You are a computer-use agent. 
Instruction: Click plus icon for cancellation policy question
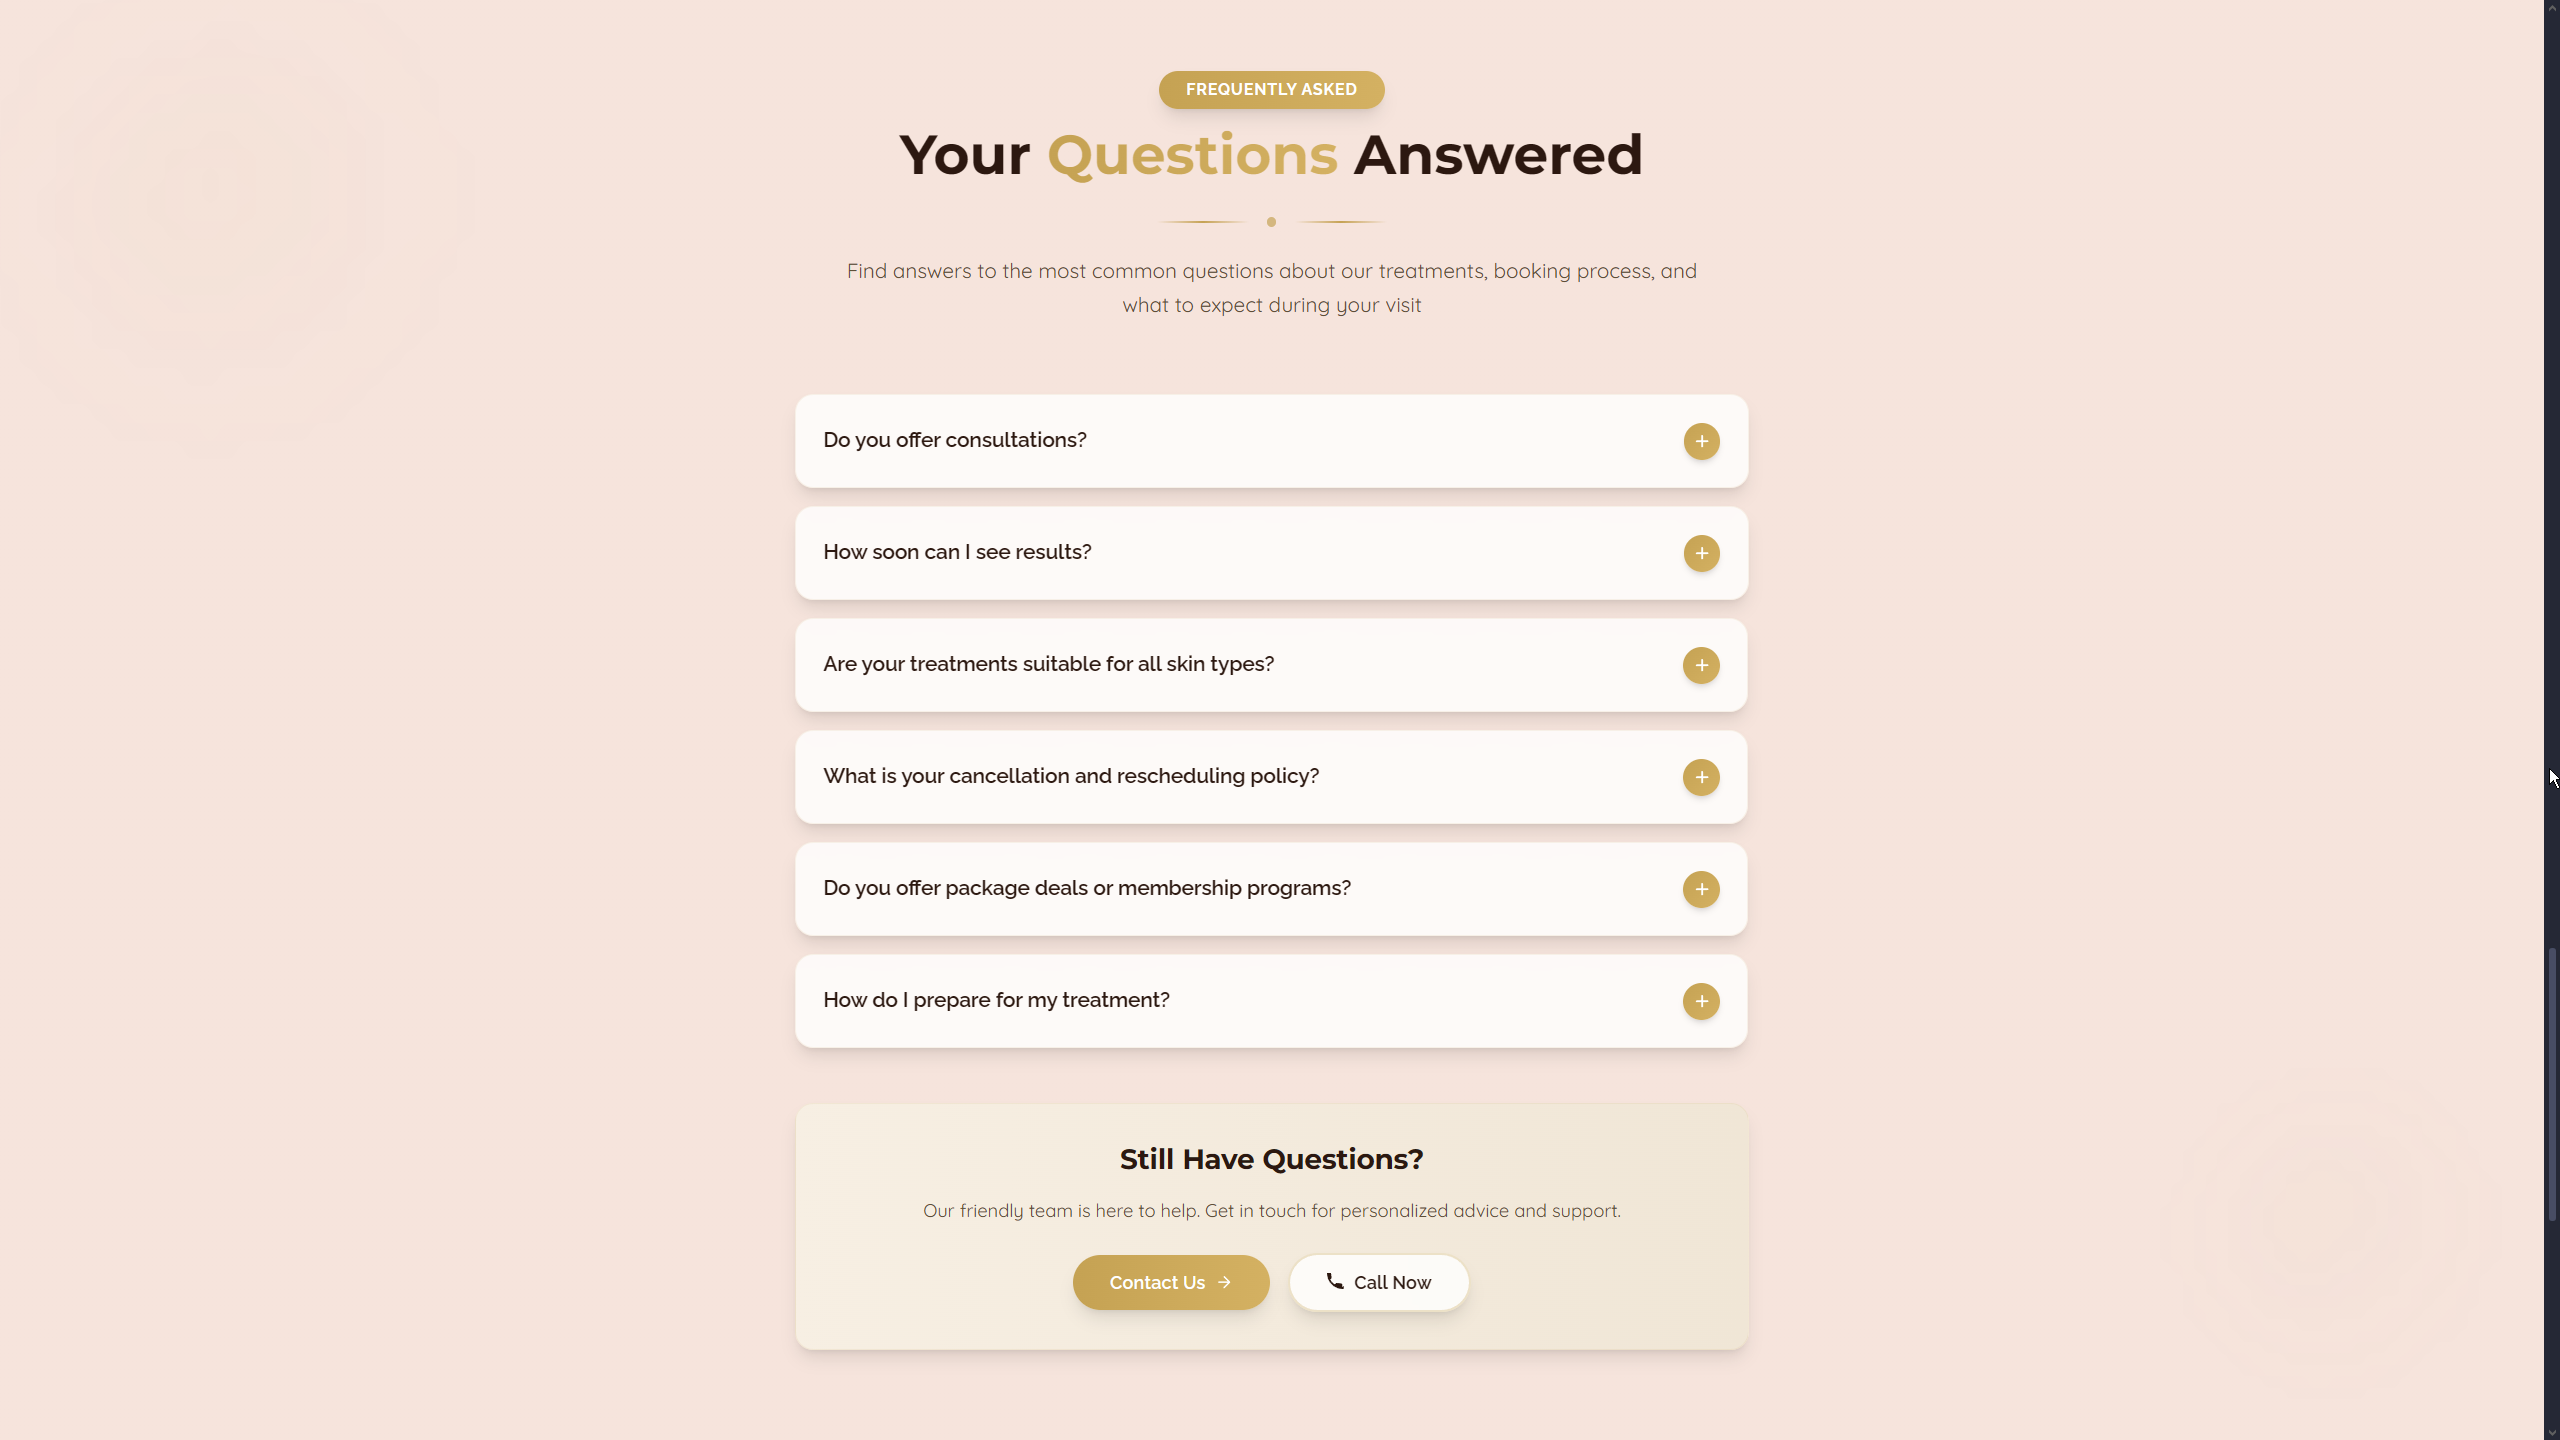coord(1700,777)
